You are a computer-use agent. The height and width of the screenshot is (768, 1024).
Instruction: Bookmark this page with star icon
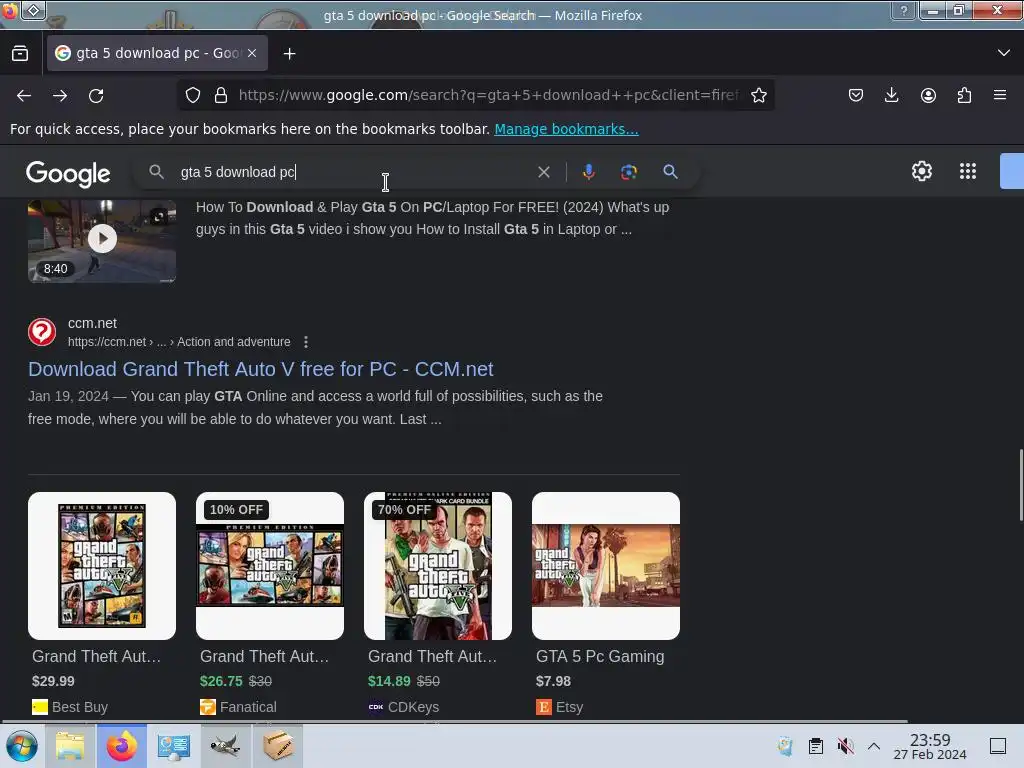pyautogui.click(x=758, y=95)
